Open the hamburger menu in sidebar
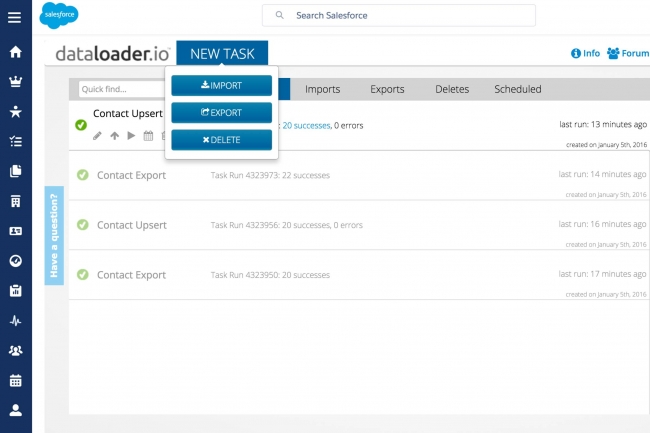The height and width of the screenshot is (433, 650). pos(15,17)
